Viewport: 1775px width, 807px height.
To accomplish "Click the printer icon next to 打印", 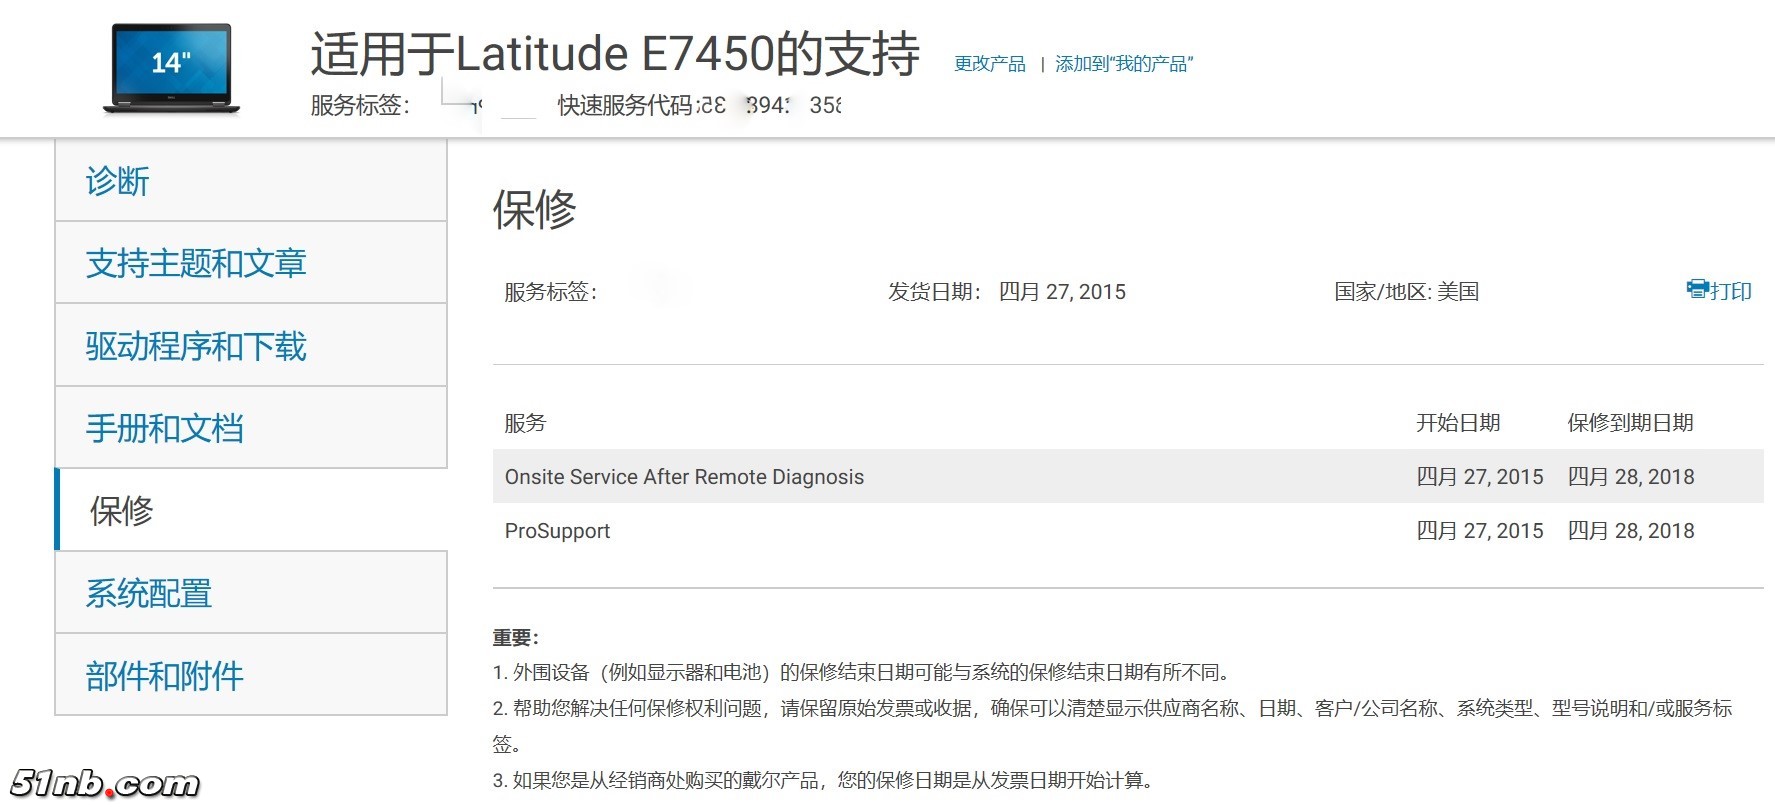I will click(x=1697, y=290).
